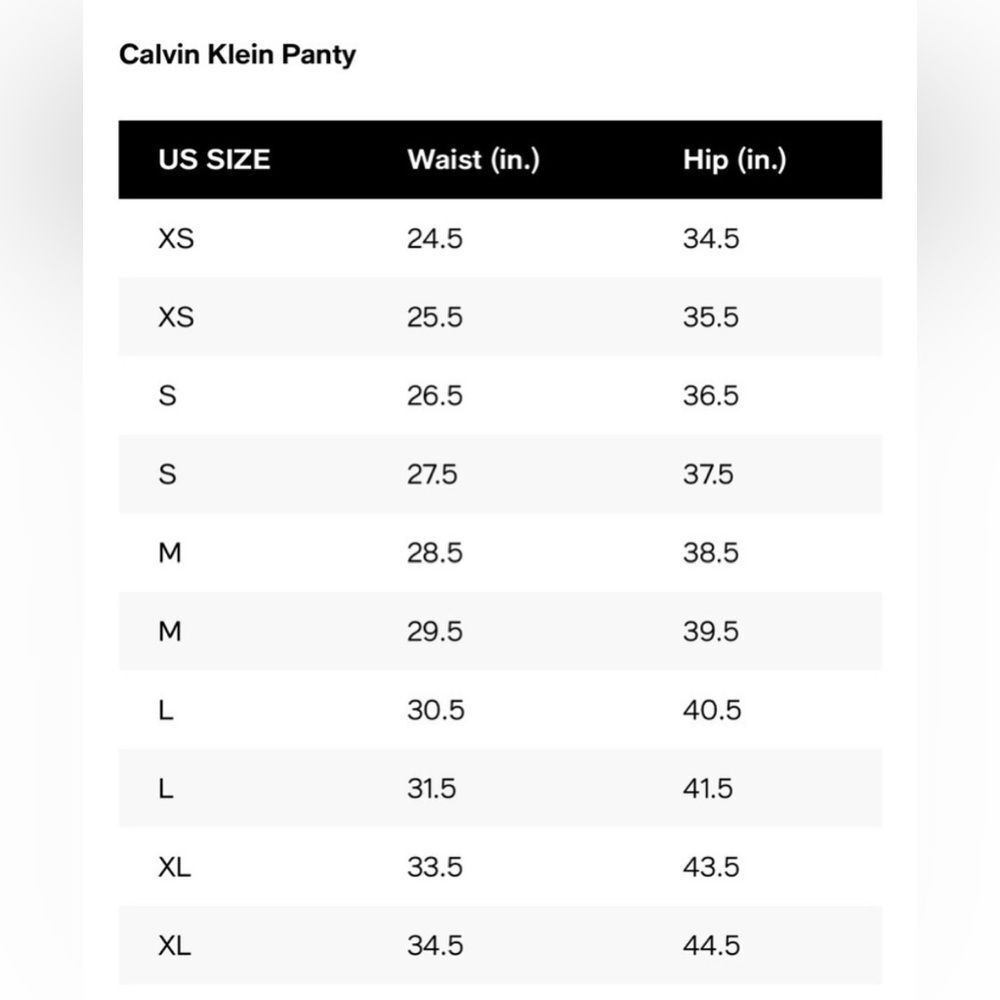Click waist value 24.5 in first XS row
The image size is (1000, 1000).
(x=435, y=239)
